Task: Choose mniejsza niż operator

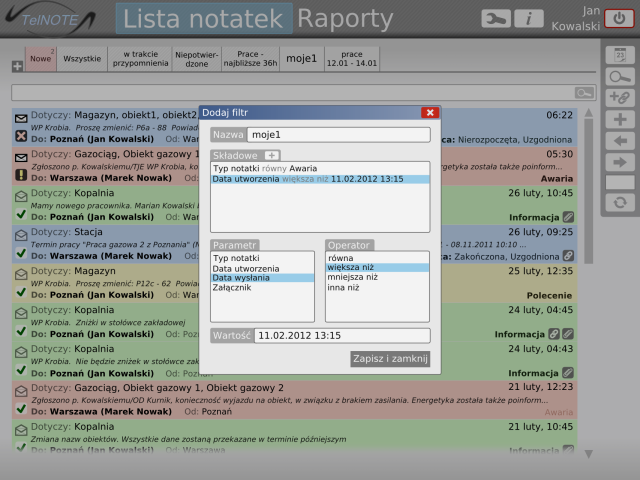Action: tap(378, 277)
